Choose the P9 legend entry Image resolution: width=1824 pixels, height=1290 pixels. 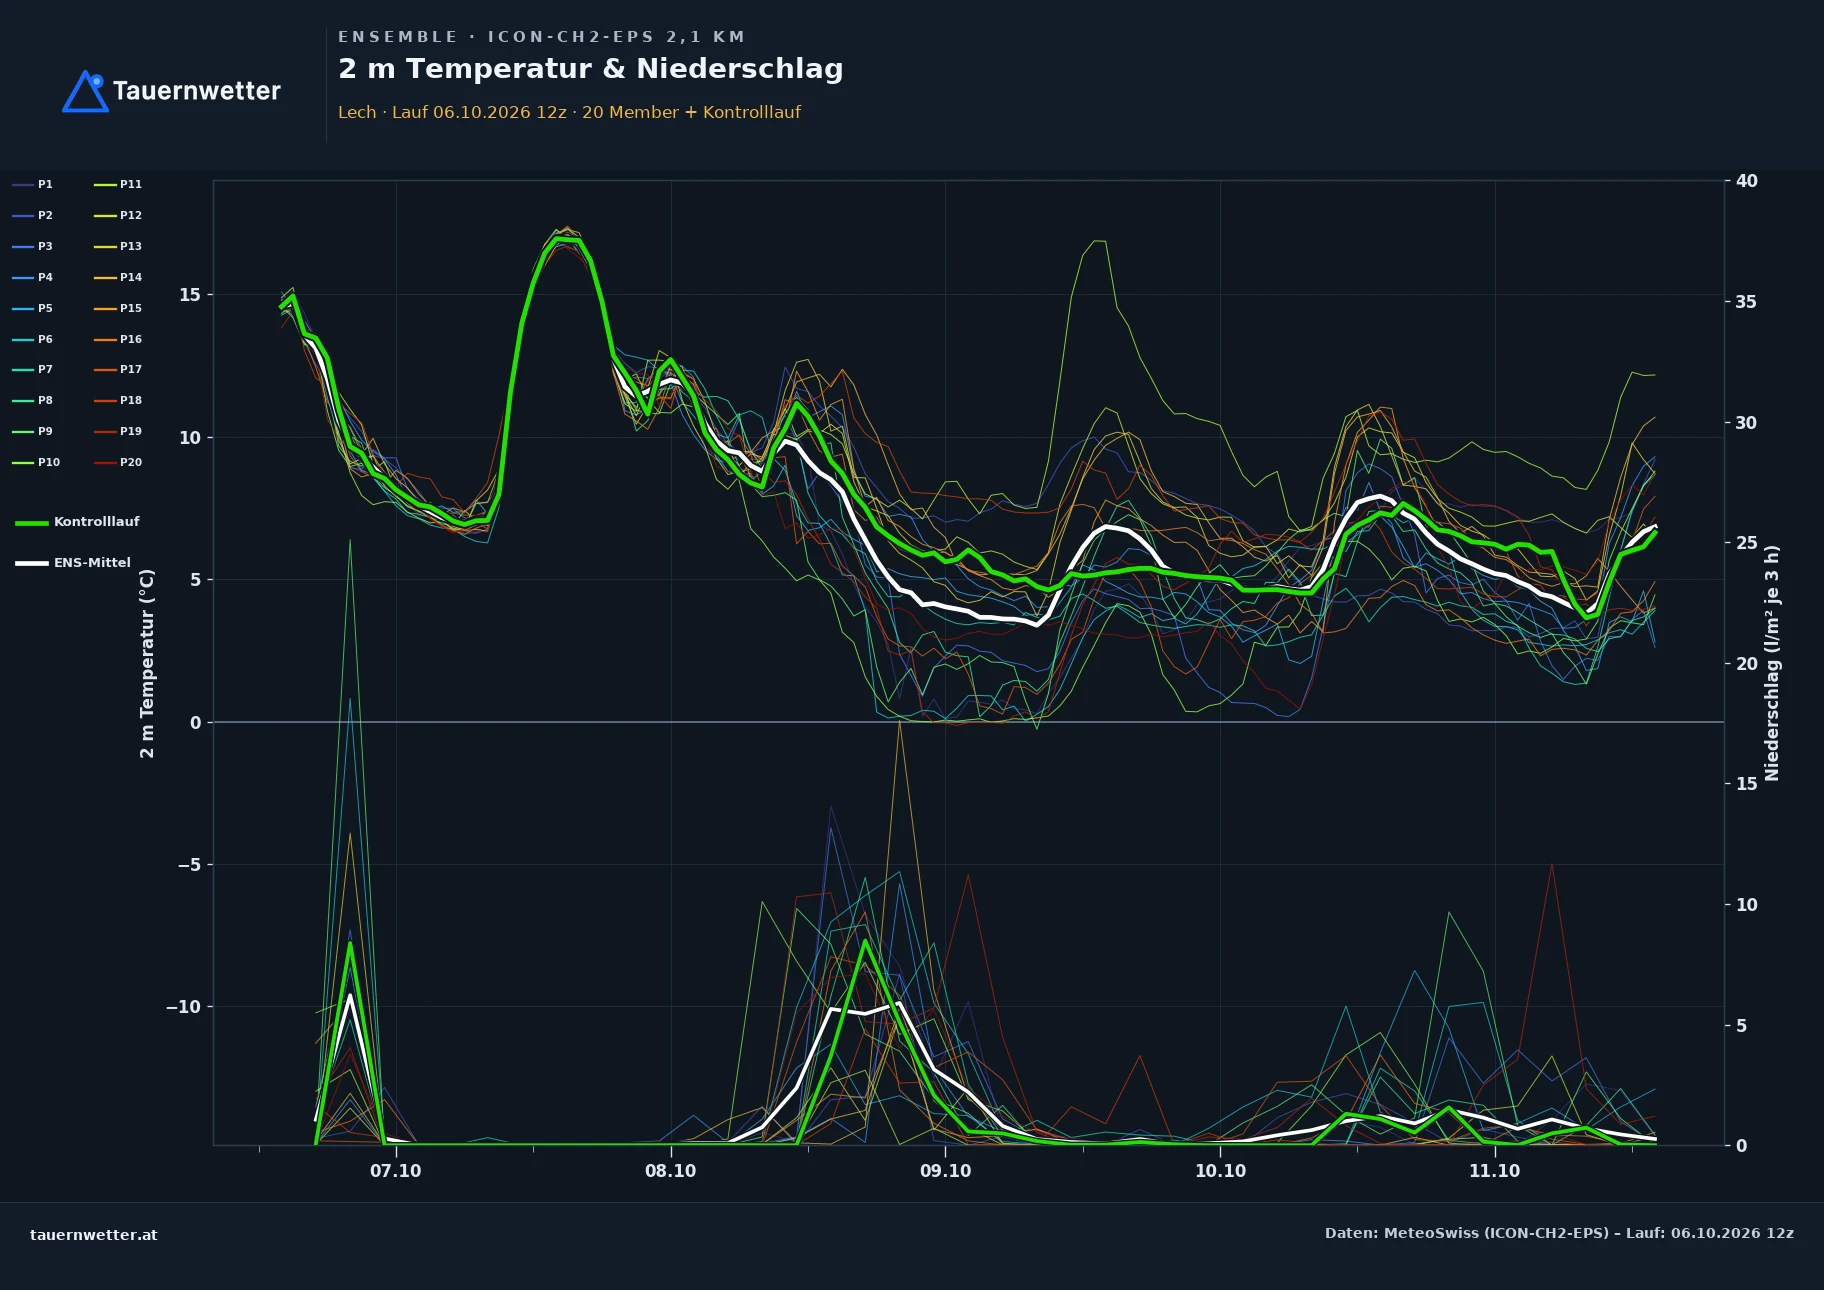click(x=33, y=432)
